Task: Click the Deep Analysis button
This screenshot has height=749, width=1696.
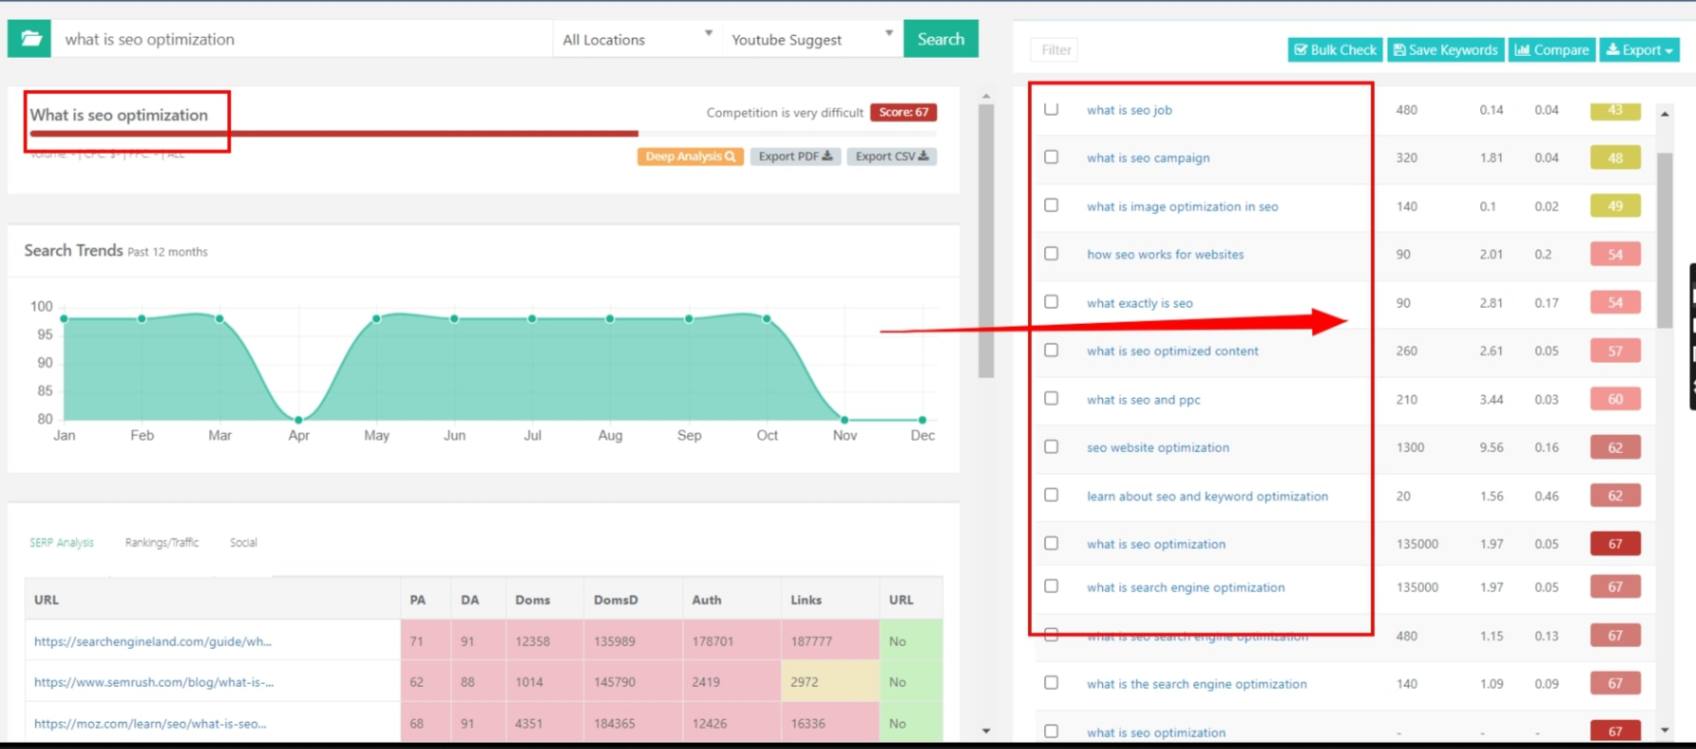Action: [690, 156]
